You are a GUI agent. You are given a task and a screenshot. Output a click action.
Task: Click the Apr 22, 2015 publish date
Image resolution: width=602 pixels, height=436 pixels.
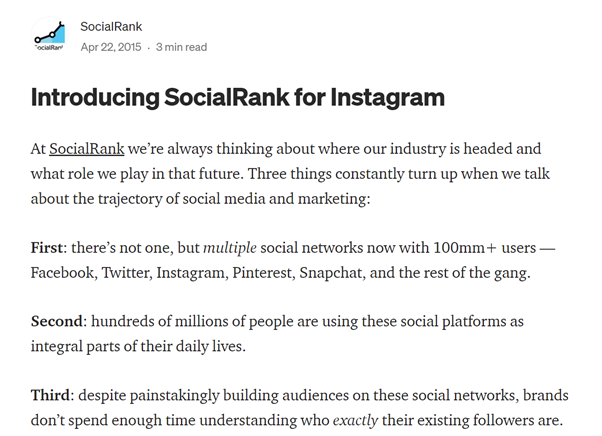111,47
